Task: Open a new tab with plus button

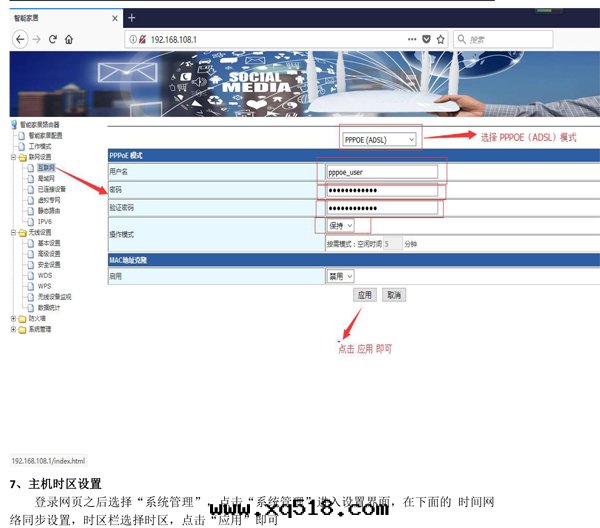Action: 132,18
